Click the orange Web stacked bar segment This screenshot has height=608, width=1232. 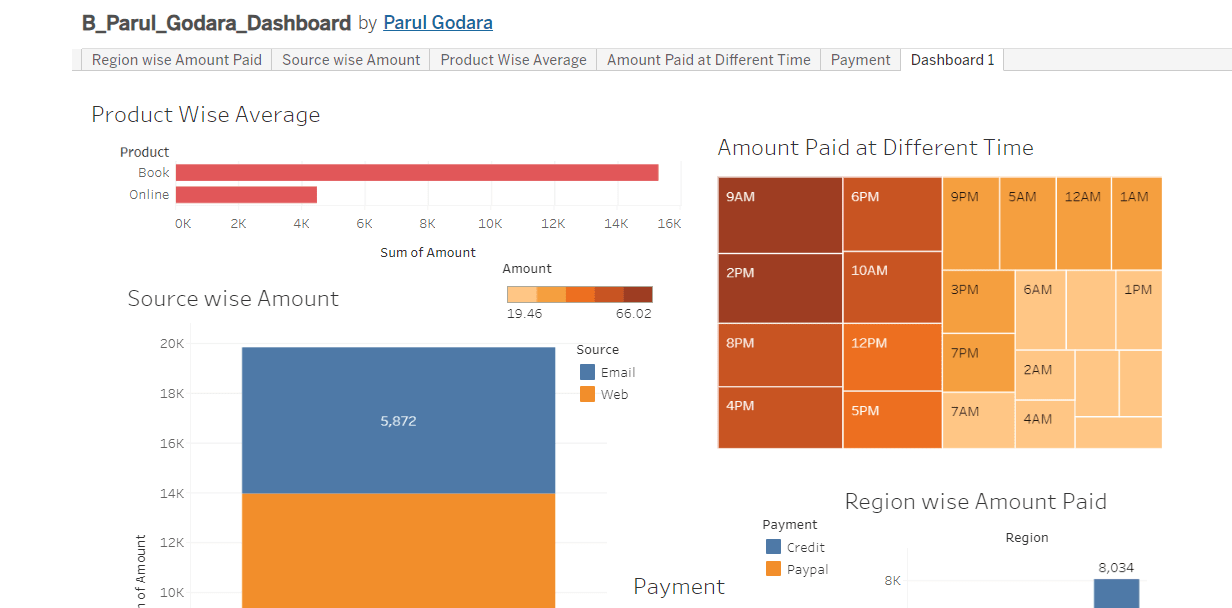398,550
